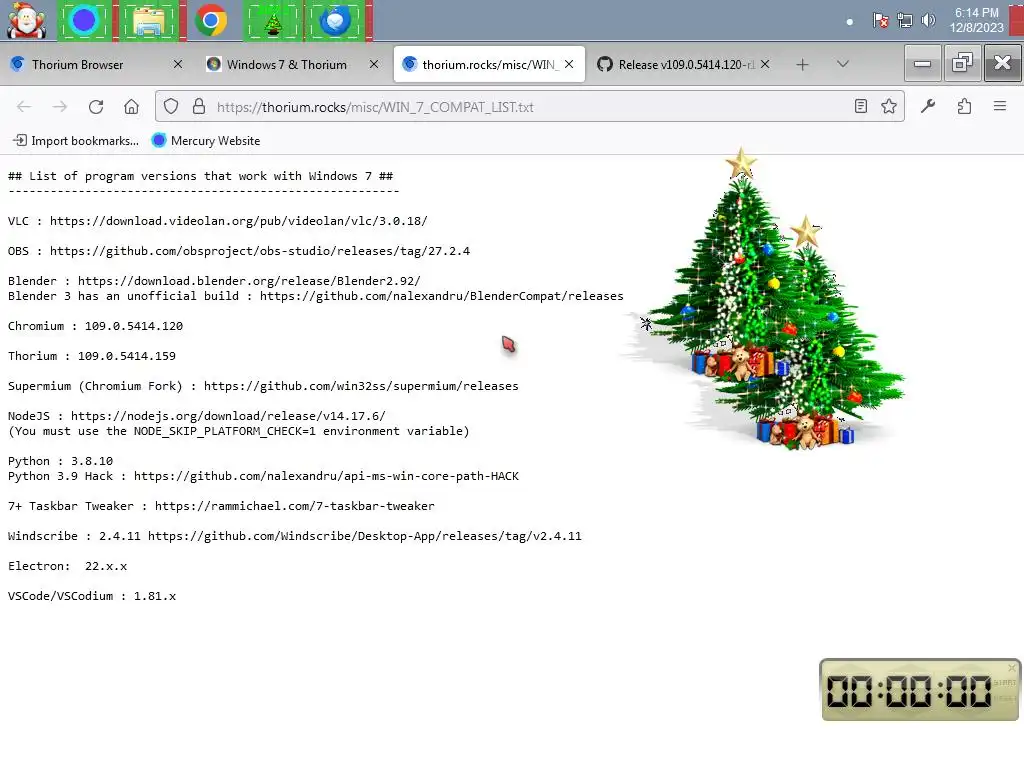Close the thorium.rocks tab
This screenshot has width=1024, height=768.
(569, 64)
